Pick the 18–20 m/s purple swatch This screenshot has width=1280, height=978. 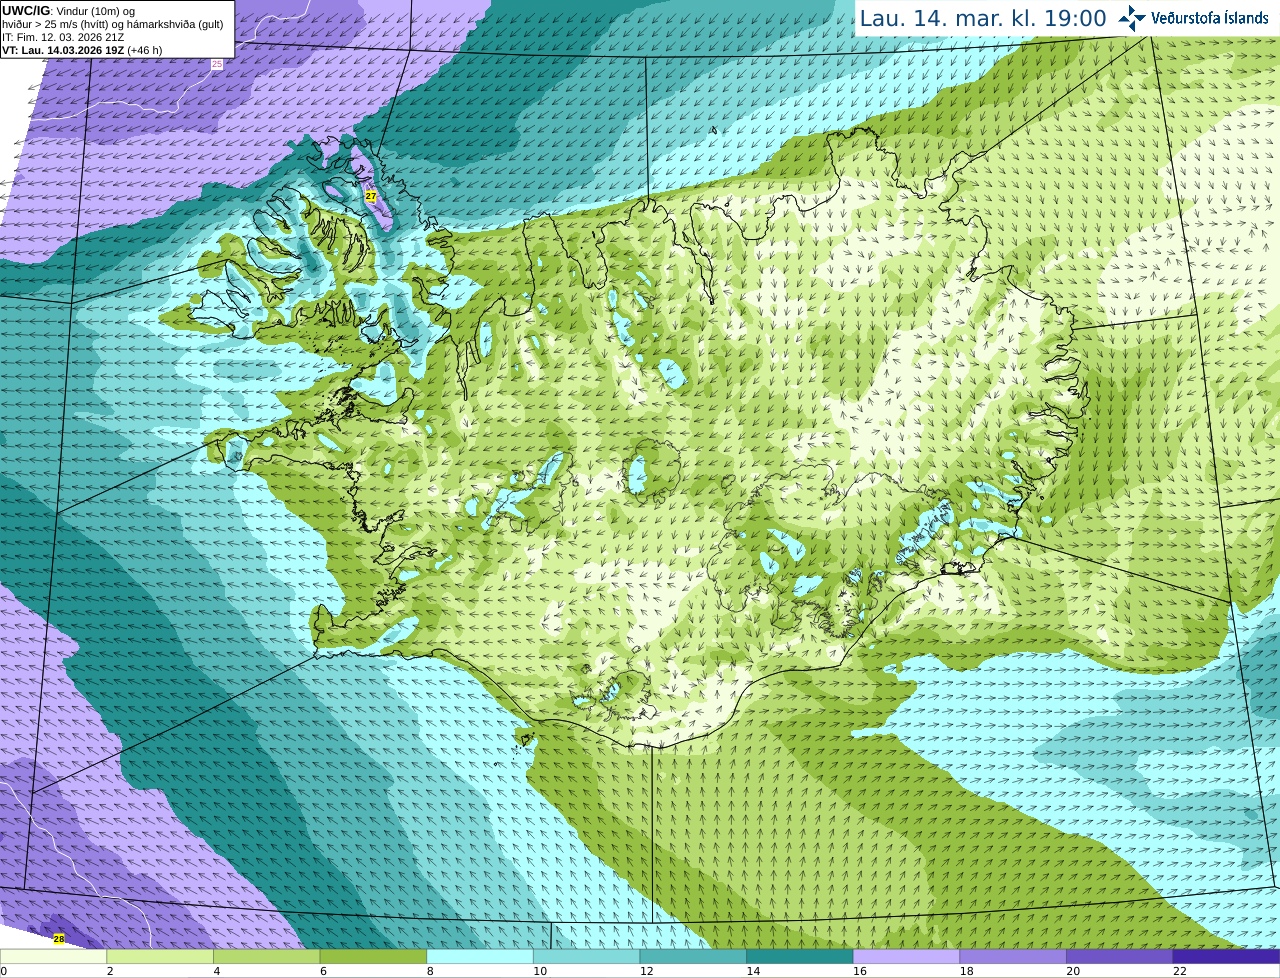pos(1013,956)
